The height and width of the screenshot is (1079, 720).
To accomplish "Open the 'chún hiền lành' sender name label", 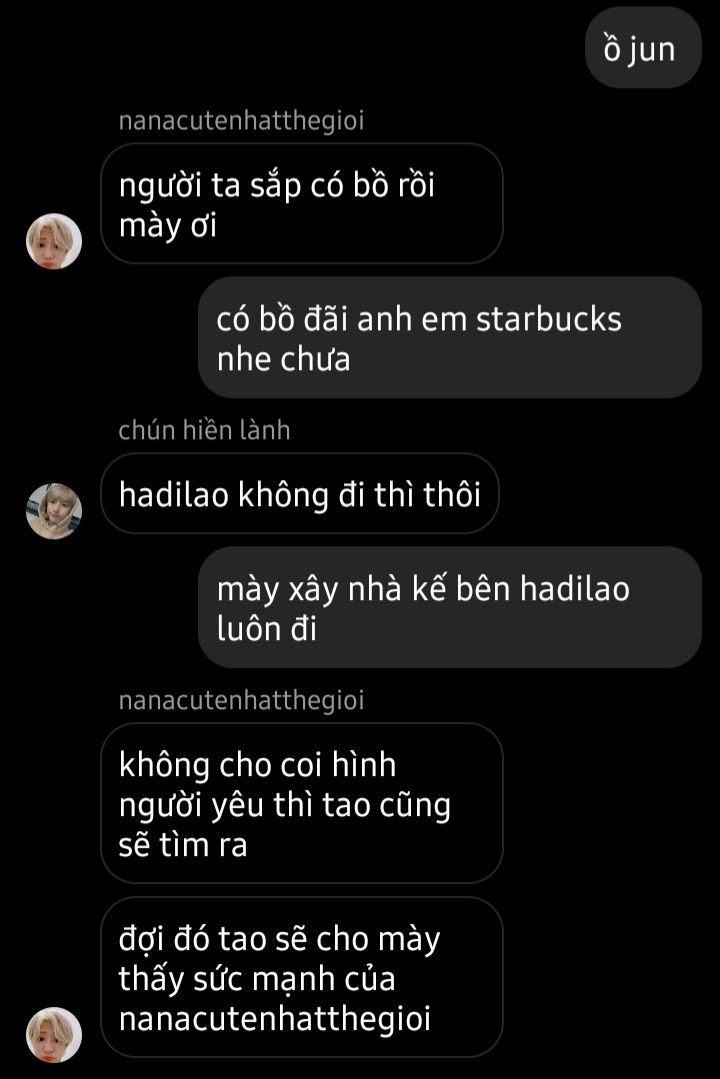I will coord(204,430).
